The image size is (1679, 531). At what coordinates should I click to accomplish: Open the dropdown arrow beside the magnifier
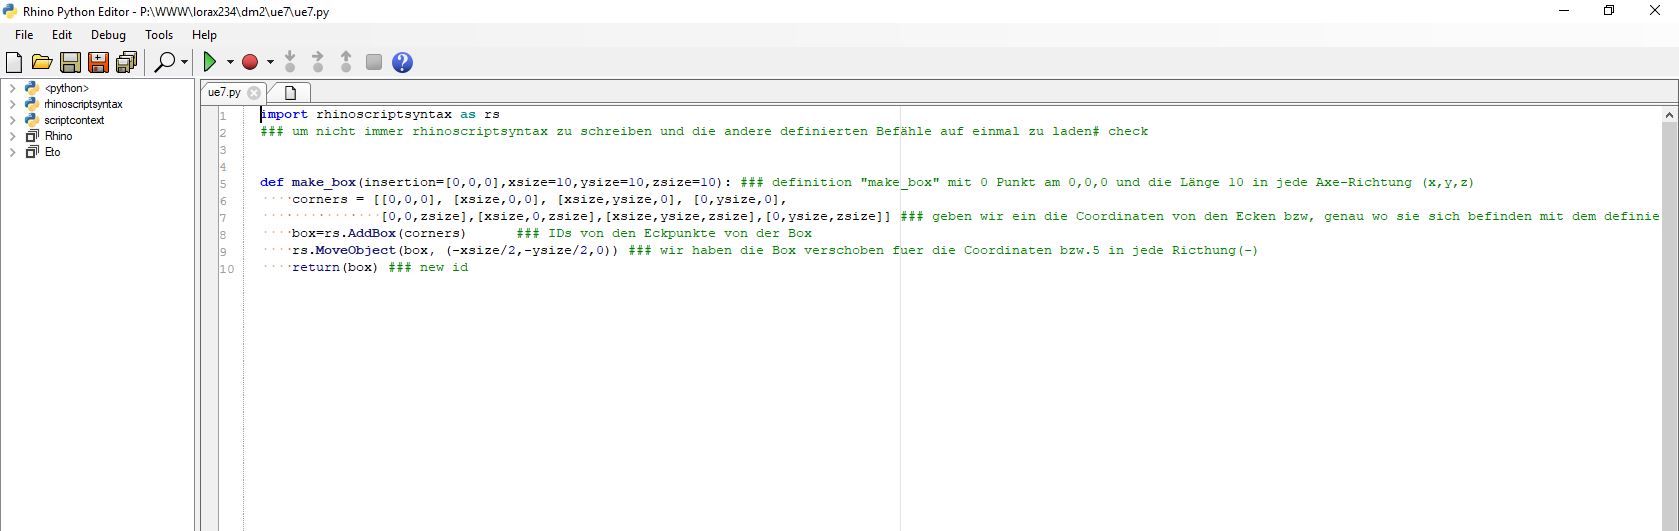coord(185,63)
